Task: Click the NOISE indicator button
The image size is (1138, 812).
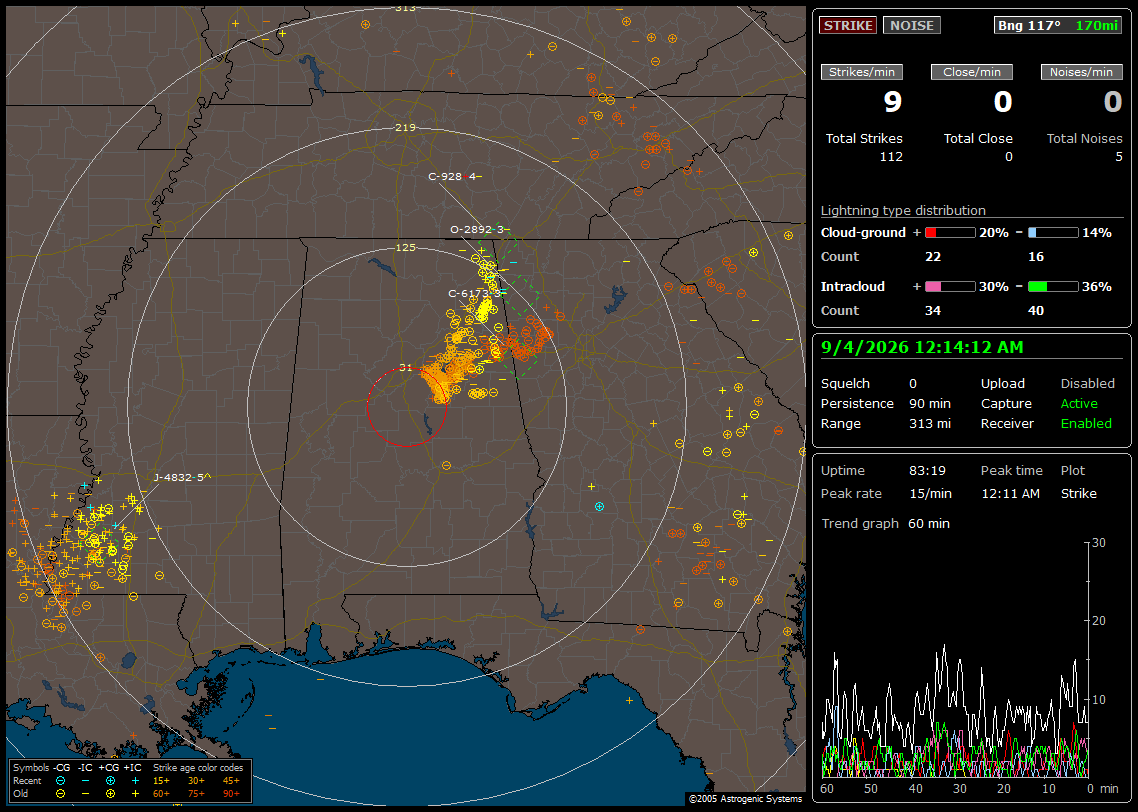Action: (912, 25)
